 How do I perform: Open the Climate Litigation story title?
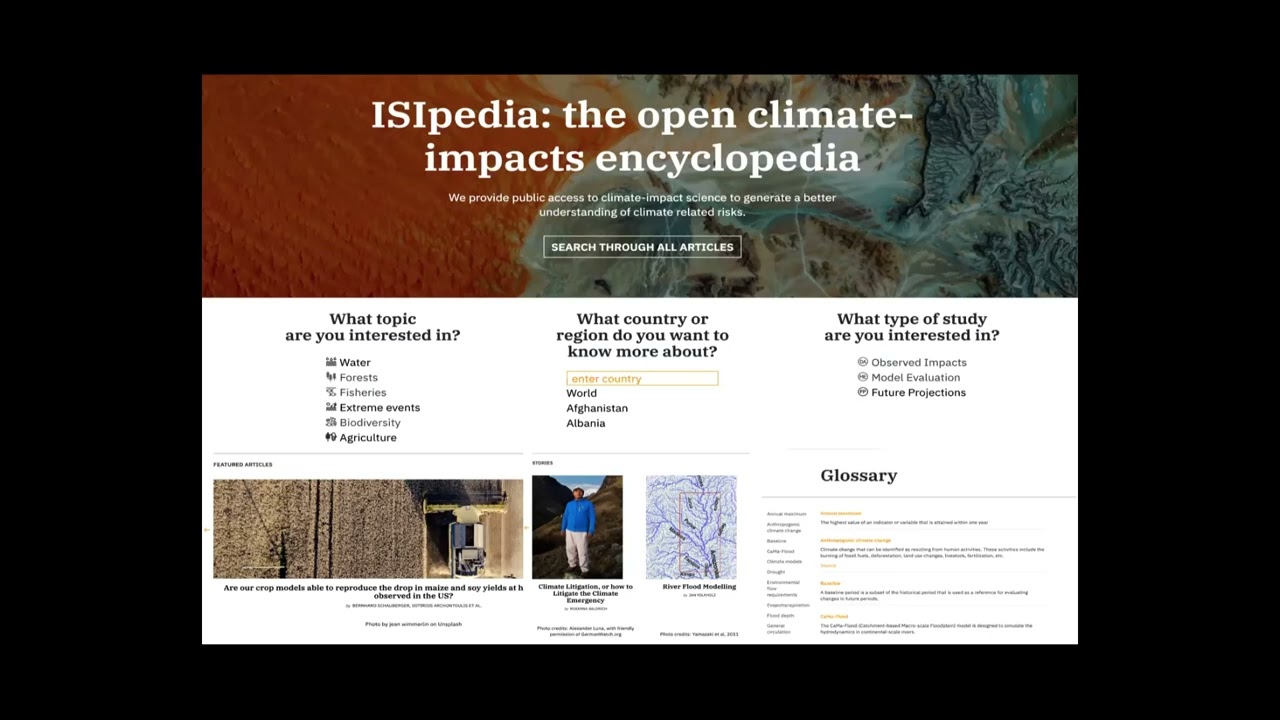(585, 593)
